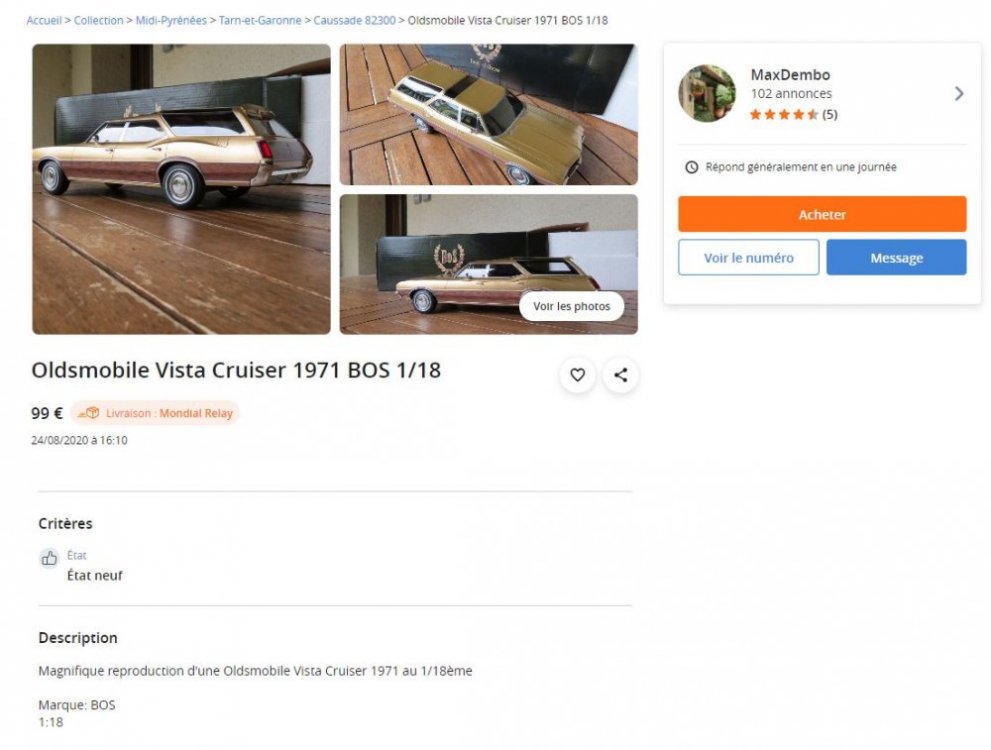Open MaxDembo's profile avatar
The image size is (991, 750).
[x=707, y=94]
